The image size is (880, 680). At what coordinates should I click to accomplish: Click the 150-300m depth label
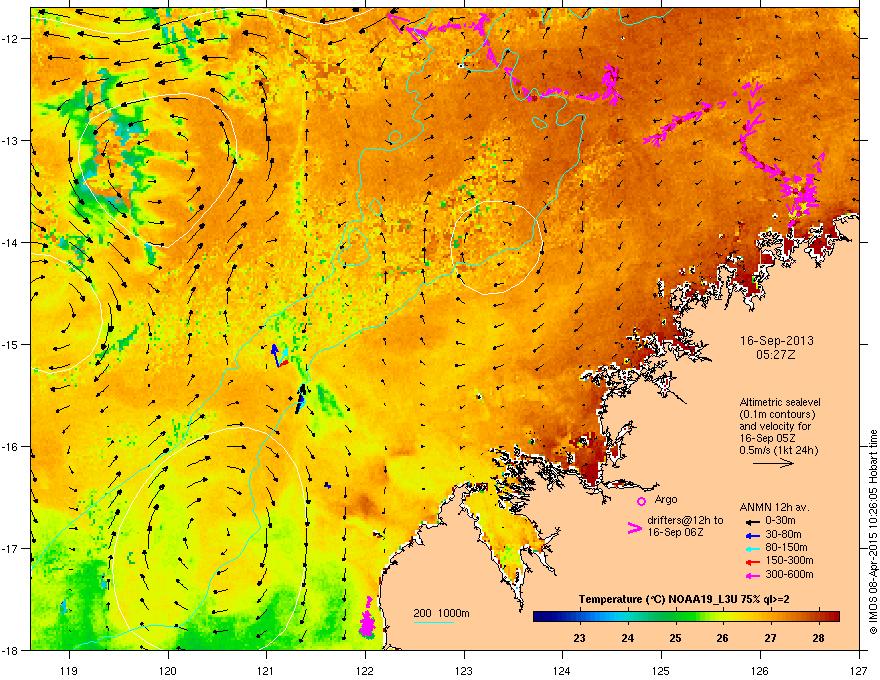tap(789, 560)
